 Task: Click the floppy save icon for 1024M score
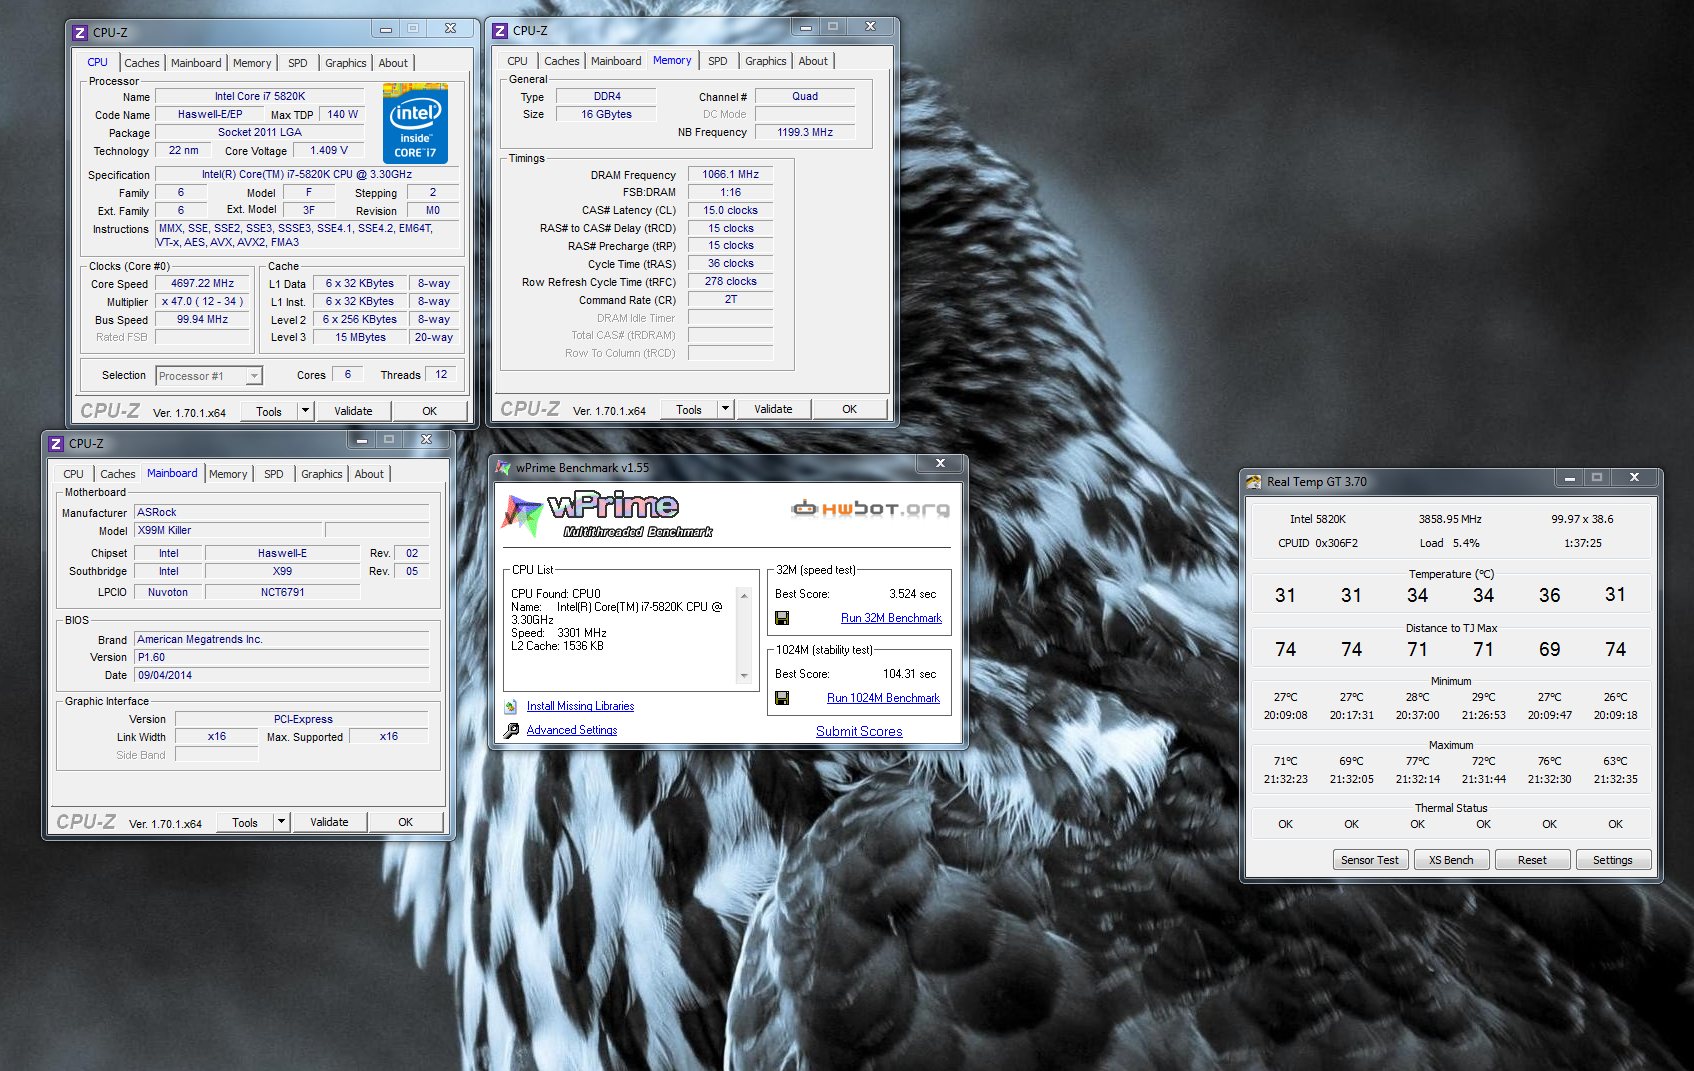point(782,698)
